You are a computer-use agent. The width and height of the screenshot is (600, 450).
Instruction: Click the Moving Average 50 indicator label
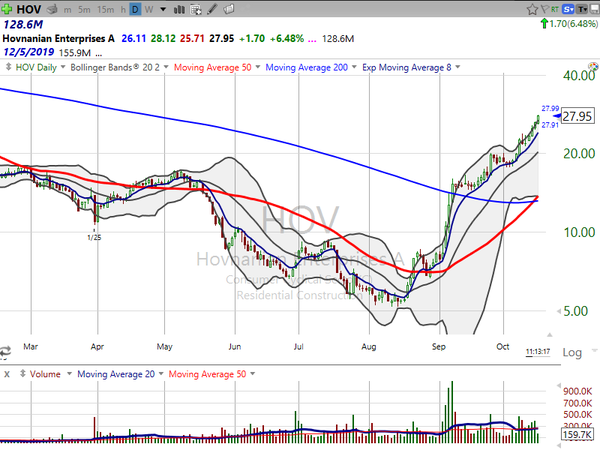(x=213, y=67)
